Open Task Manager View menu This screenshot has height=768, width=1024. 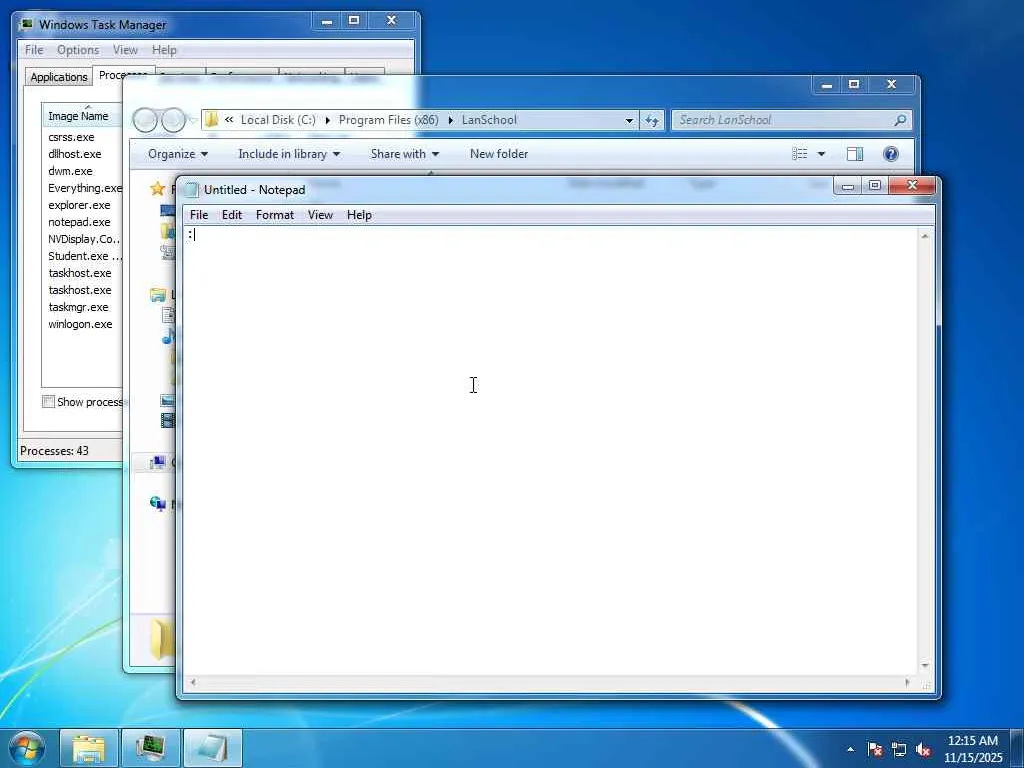[125, 50]
